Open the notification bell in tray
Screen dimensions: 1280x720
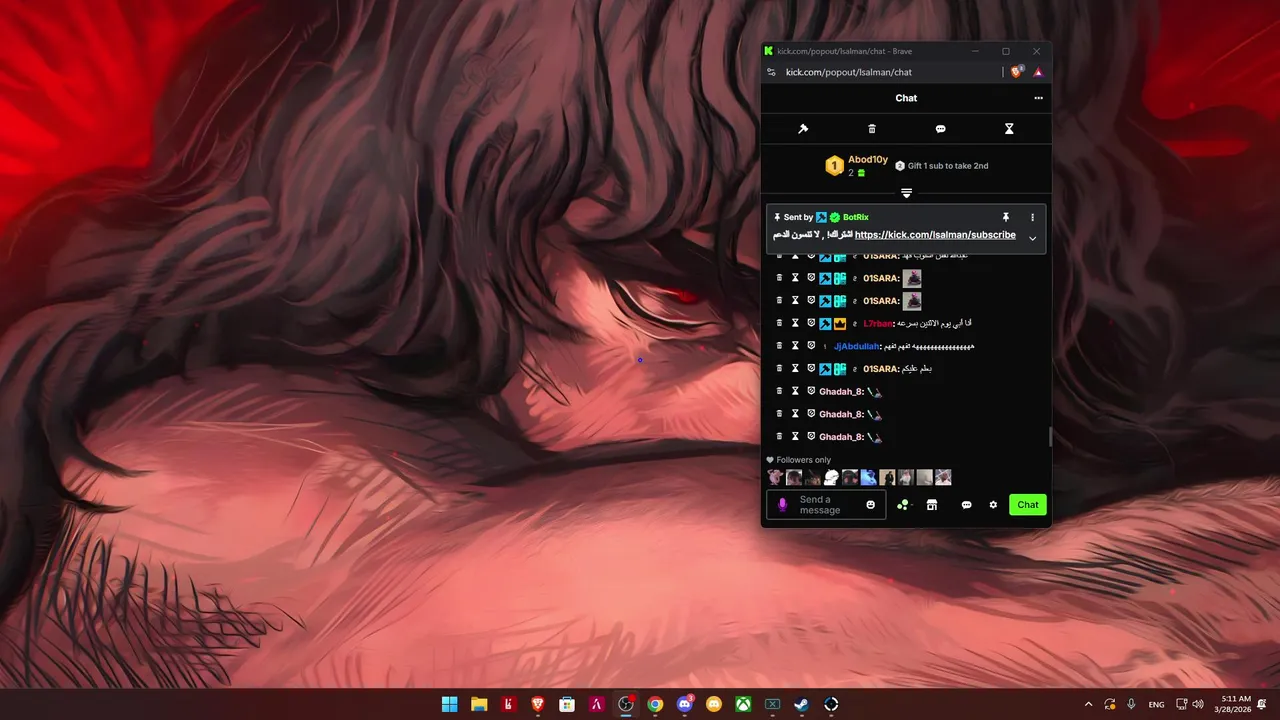click(x=1262, y=704)
